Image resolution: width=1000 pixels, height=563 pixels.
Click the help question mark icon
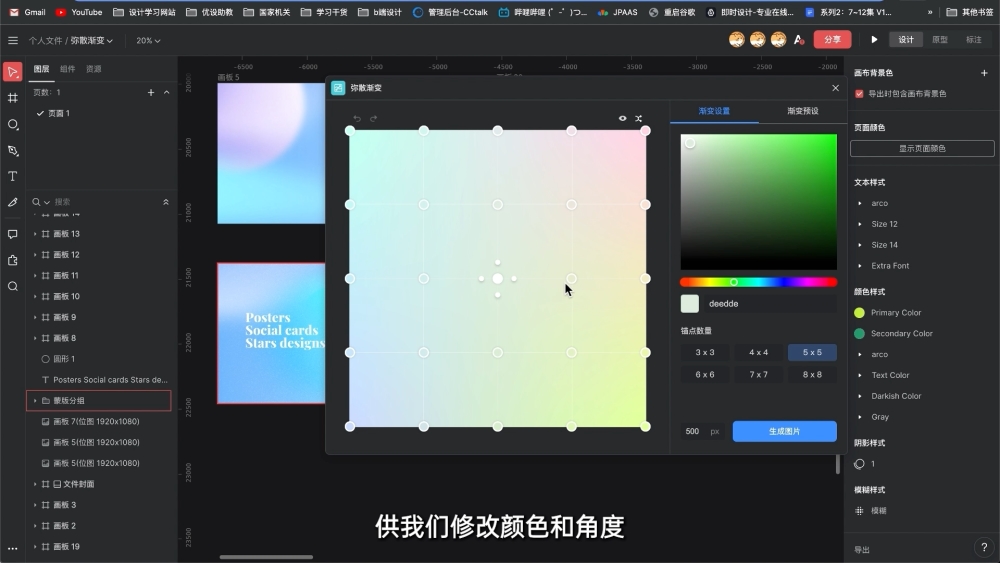pos(984,547)
